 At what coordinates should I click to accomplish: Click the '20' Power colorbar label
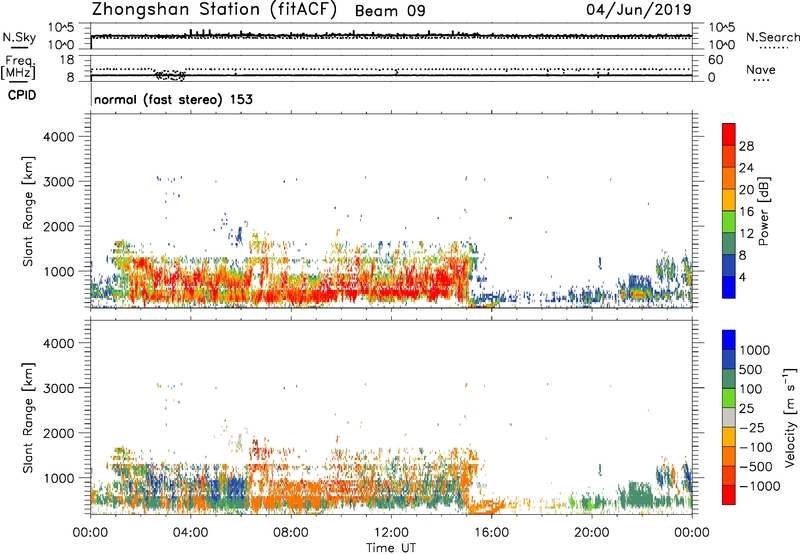[746, 190]
